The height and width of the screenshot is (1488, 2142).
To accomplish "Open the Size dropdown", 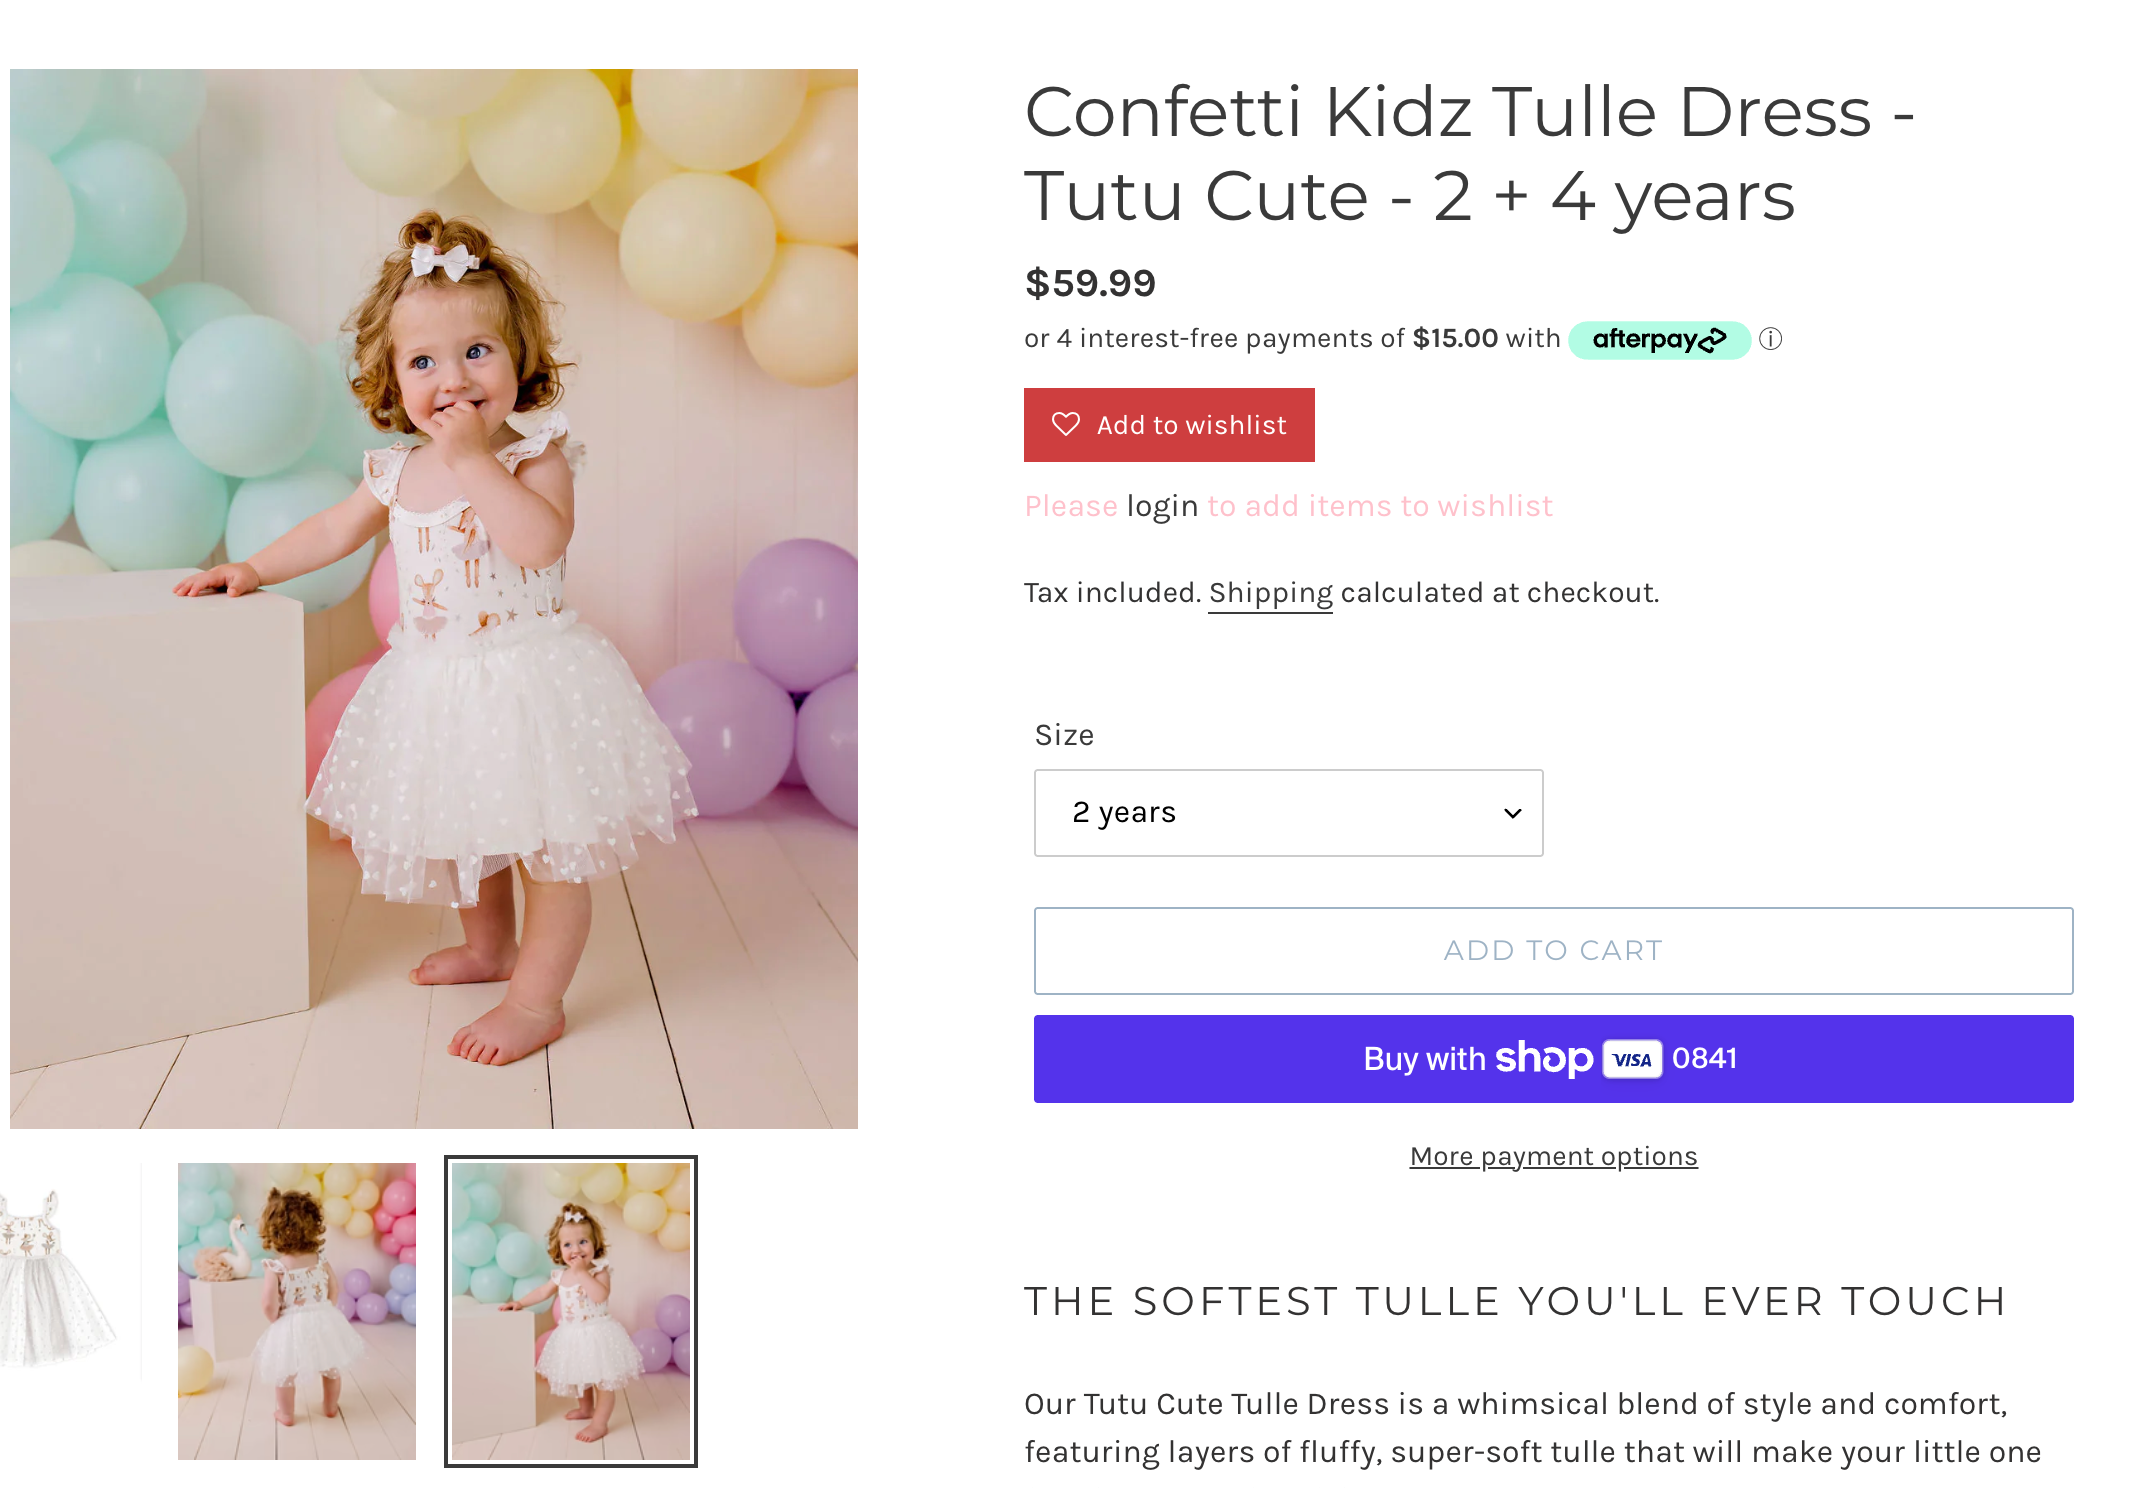I will coord(1288,812).
